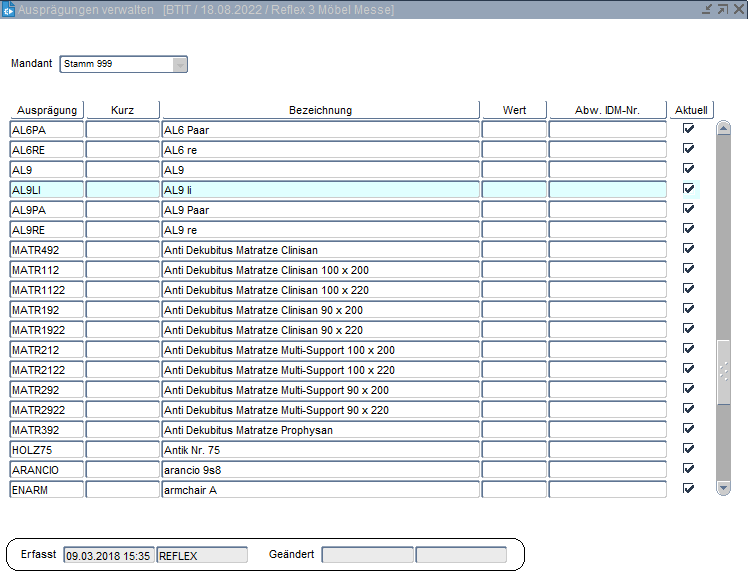
Task: Toggle Aktuell checkbox for ENARM armchair A
Action: [x=688, y=489]
